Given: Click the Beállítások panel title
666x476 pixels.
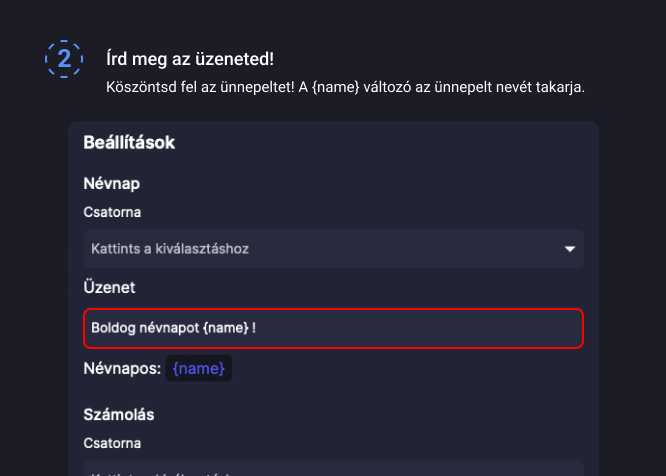Looking at the screenshot, I should [130, 143].
